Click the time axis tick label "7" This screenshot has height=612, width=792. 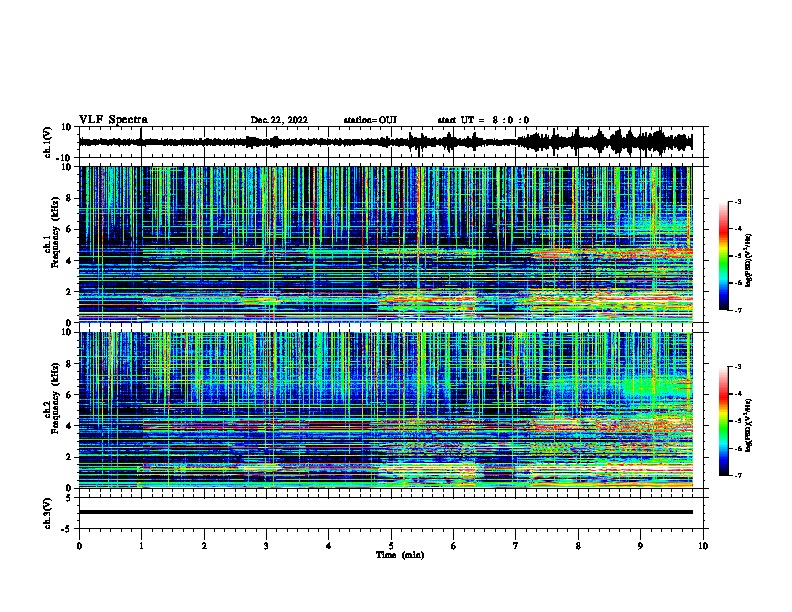coord(516,546)
